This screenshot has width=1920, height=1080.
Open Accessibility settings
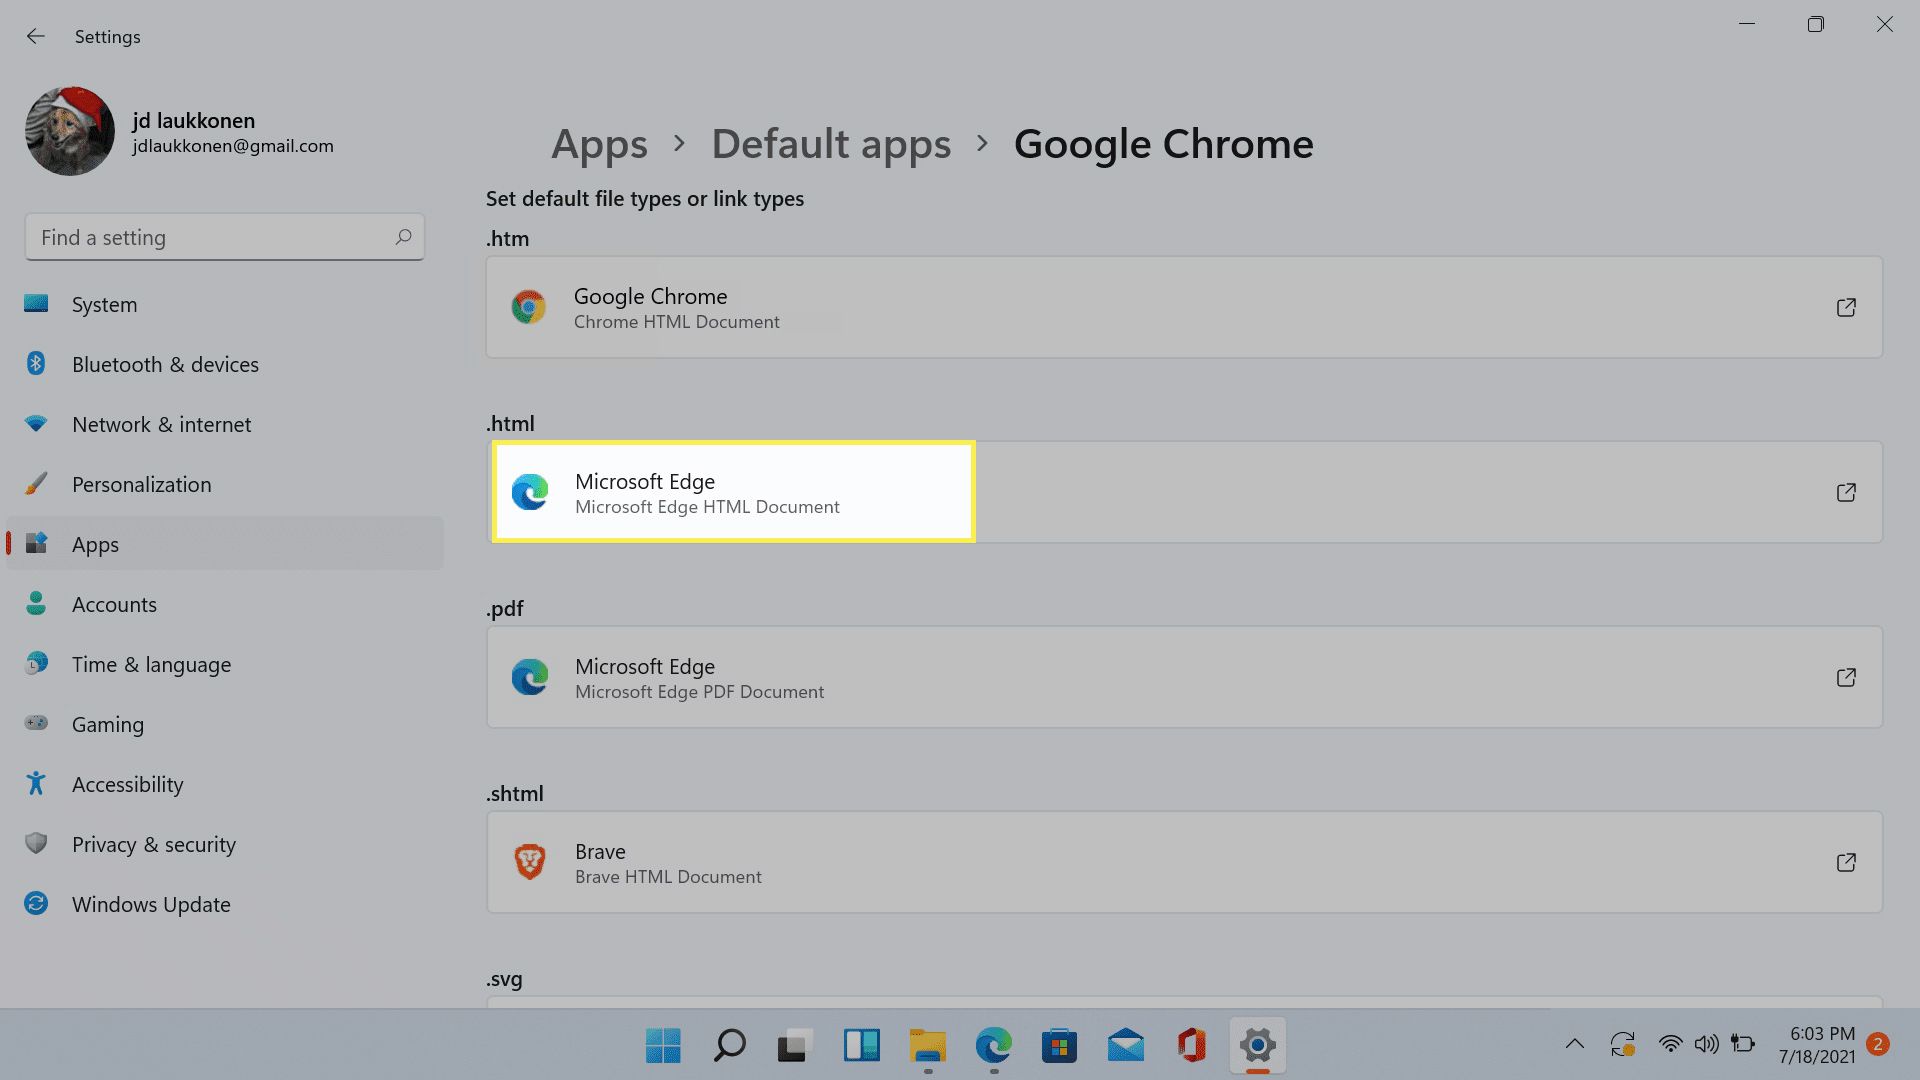click(x=225, y=784)
